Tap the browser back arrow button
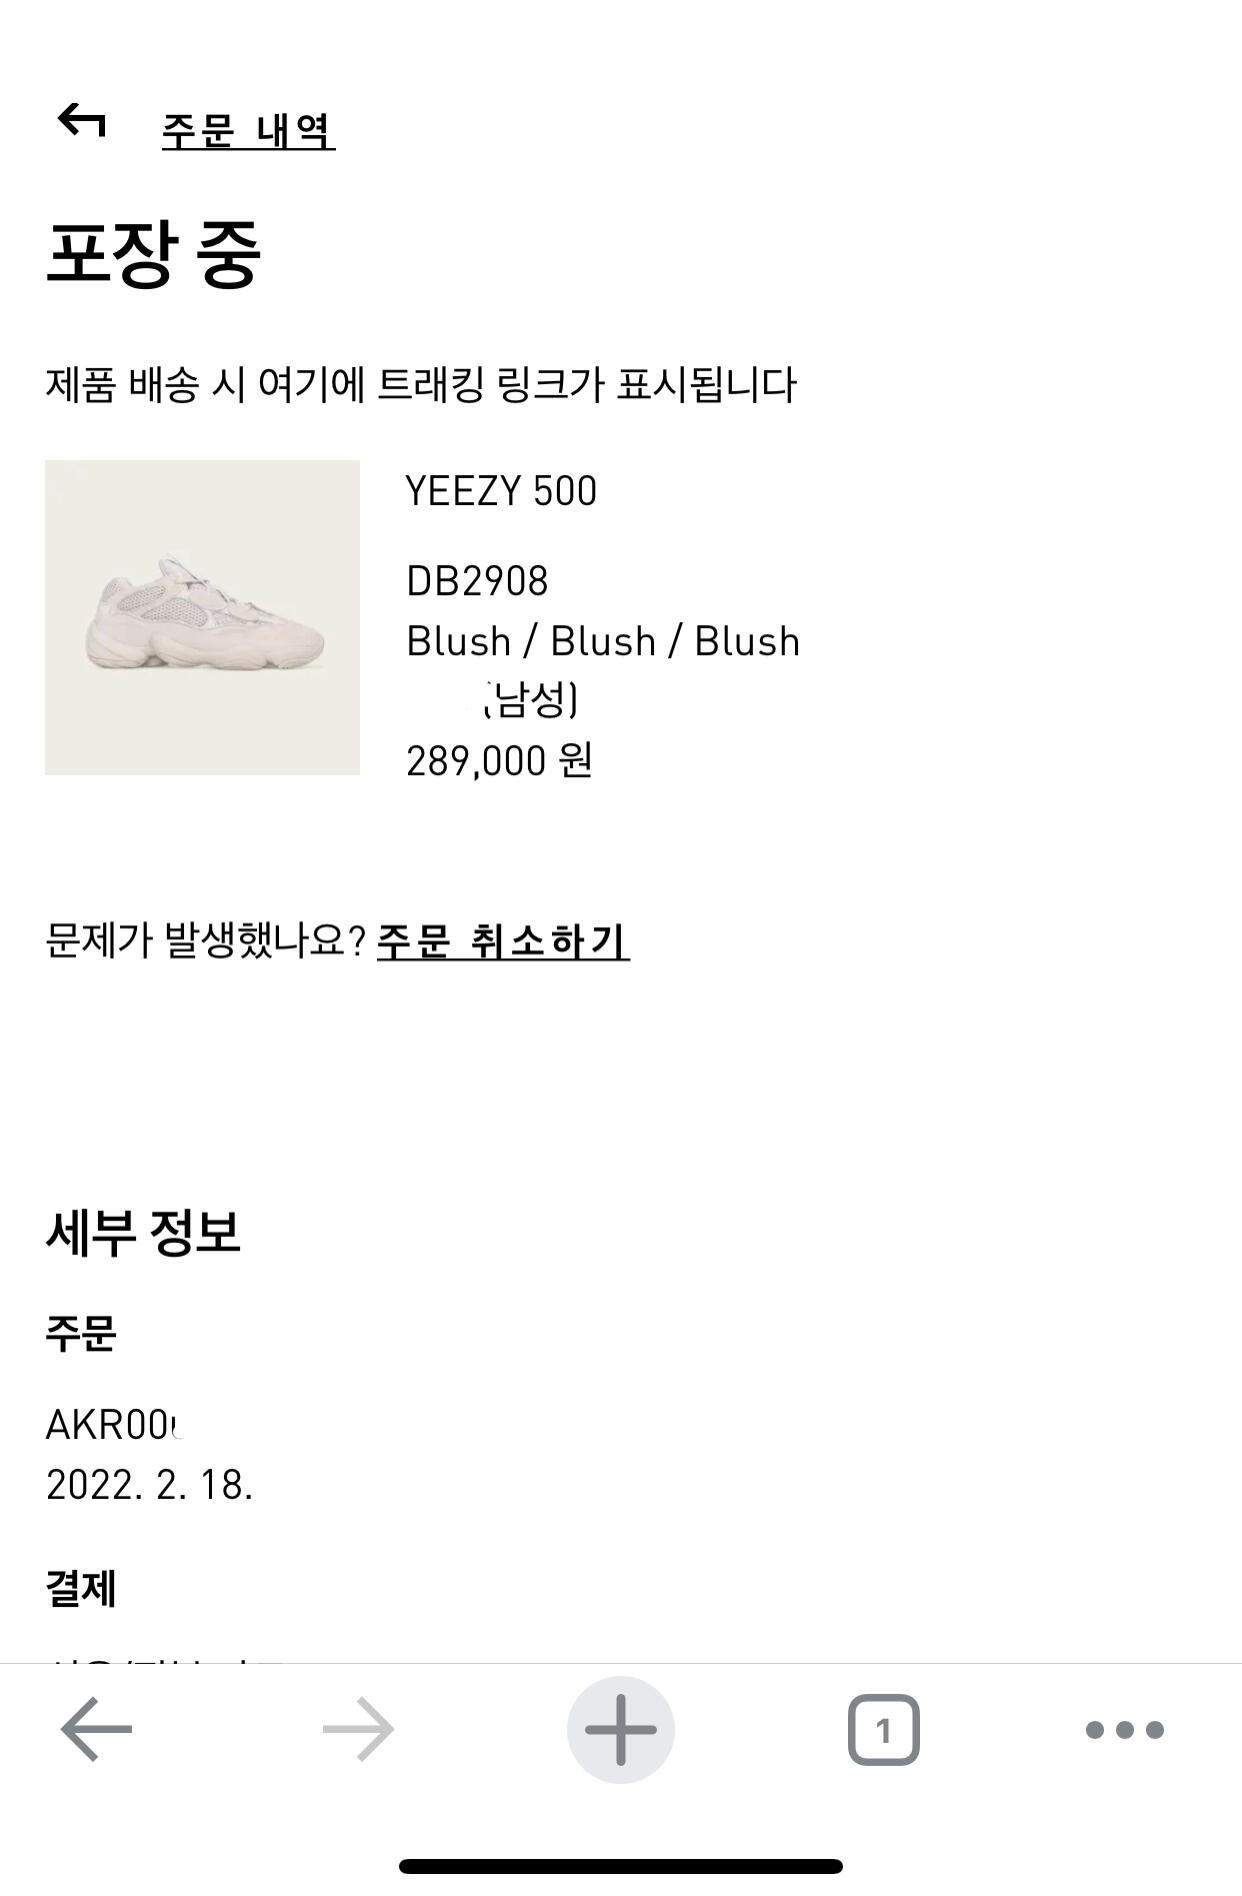 (x=96, y=1729)
